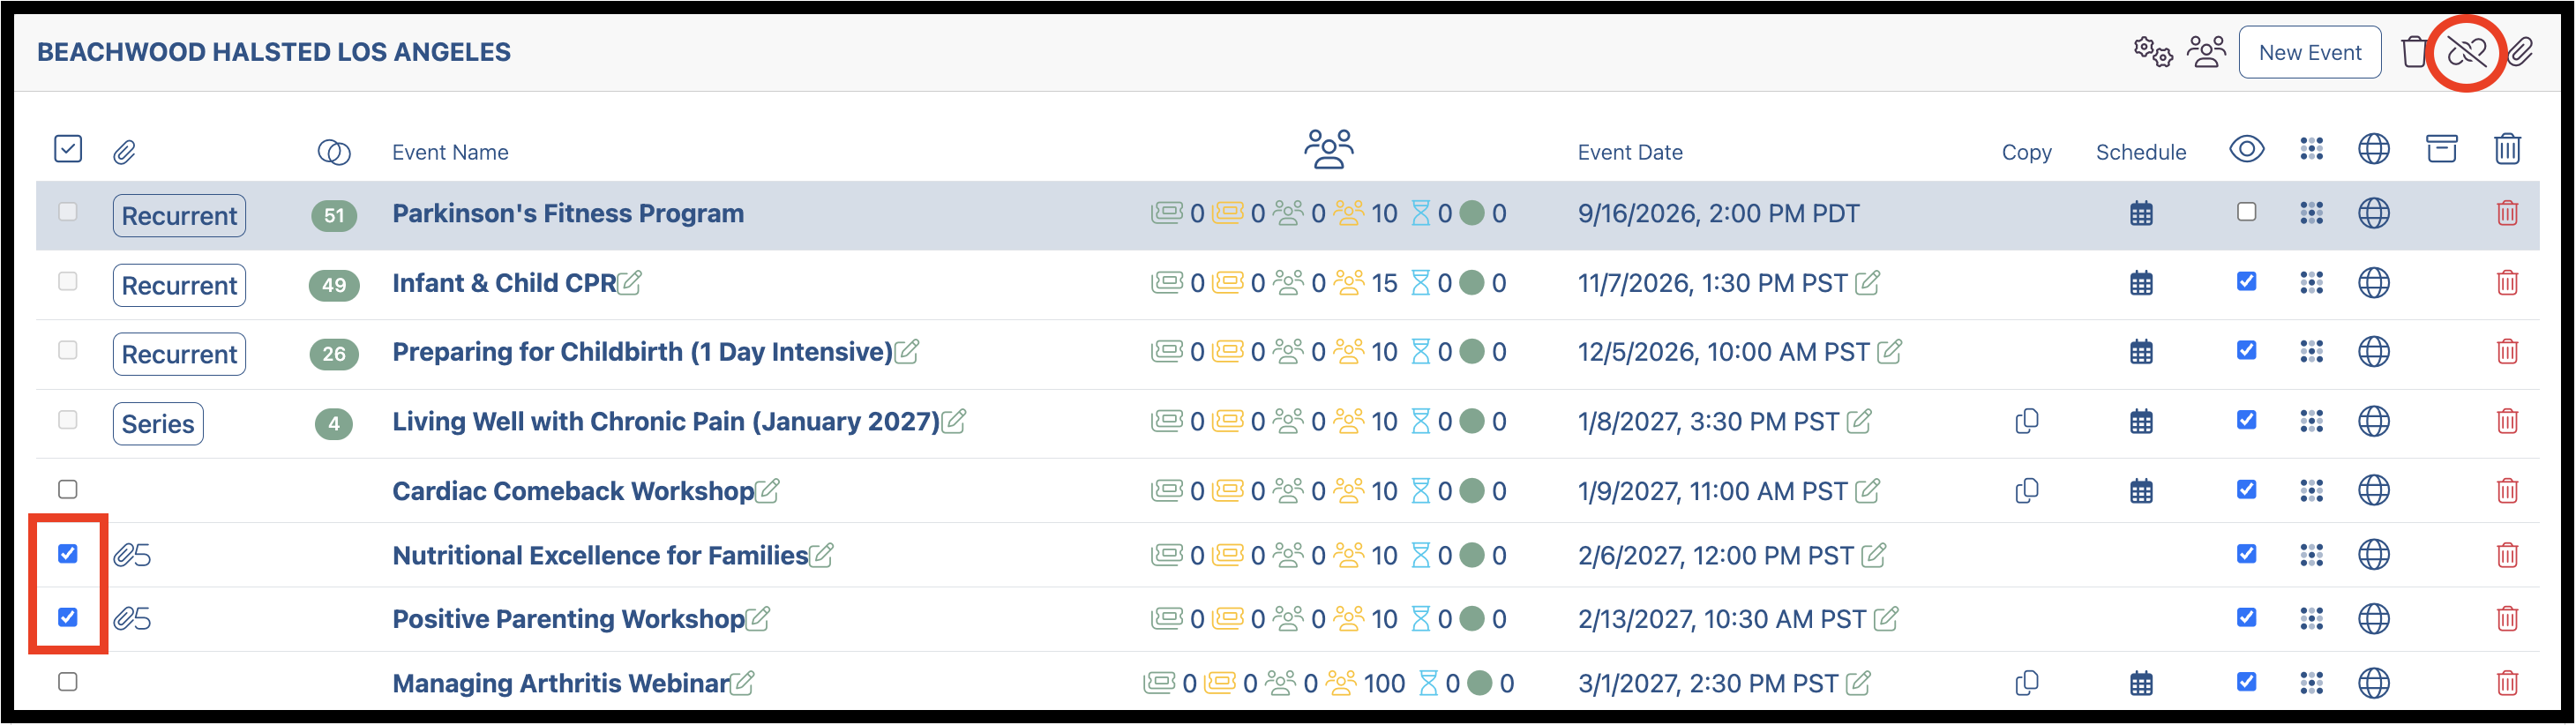The height and width of the screenshot is (725, 2576).
Task: Click the Series badge on Living Well row
Action: [158, 424]
